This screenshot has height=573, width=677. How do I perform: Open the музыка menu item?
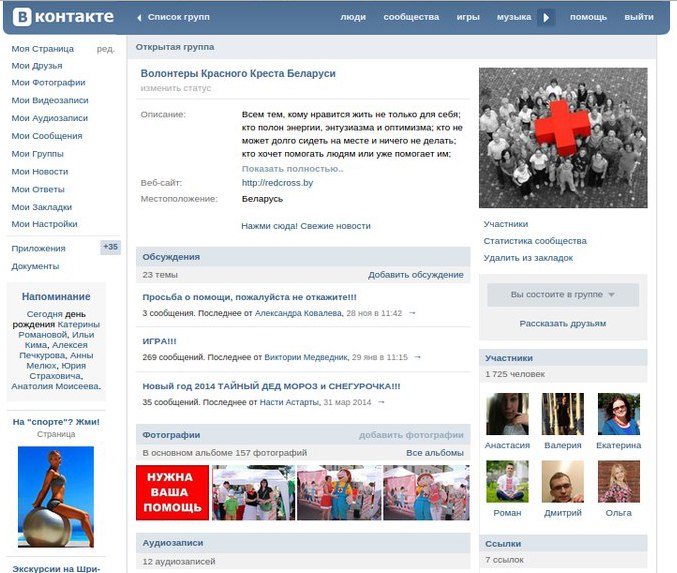pyautogui.click(x=514, y=17)
